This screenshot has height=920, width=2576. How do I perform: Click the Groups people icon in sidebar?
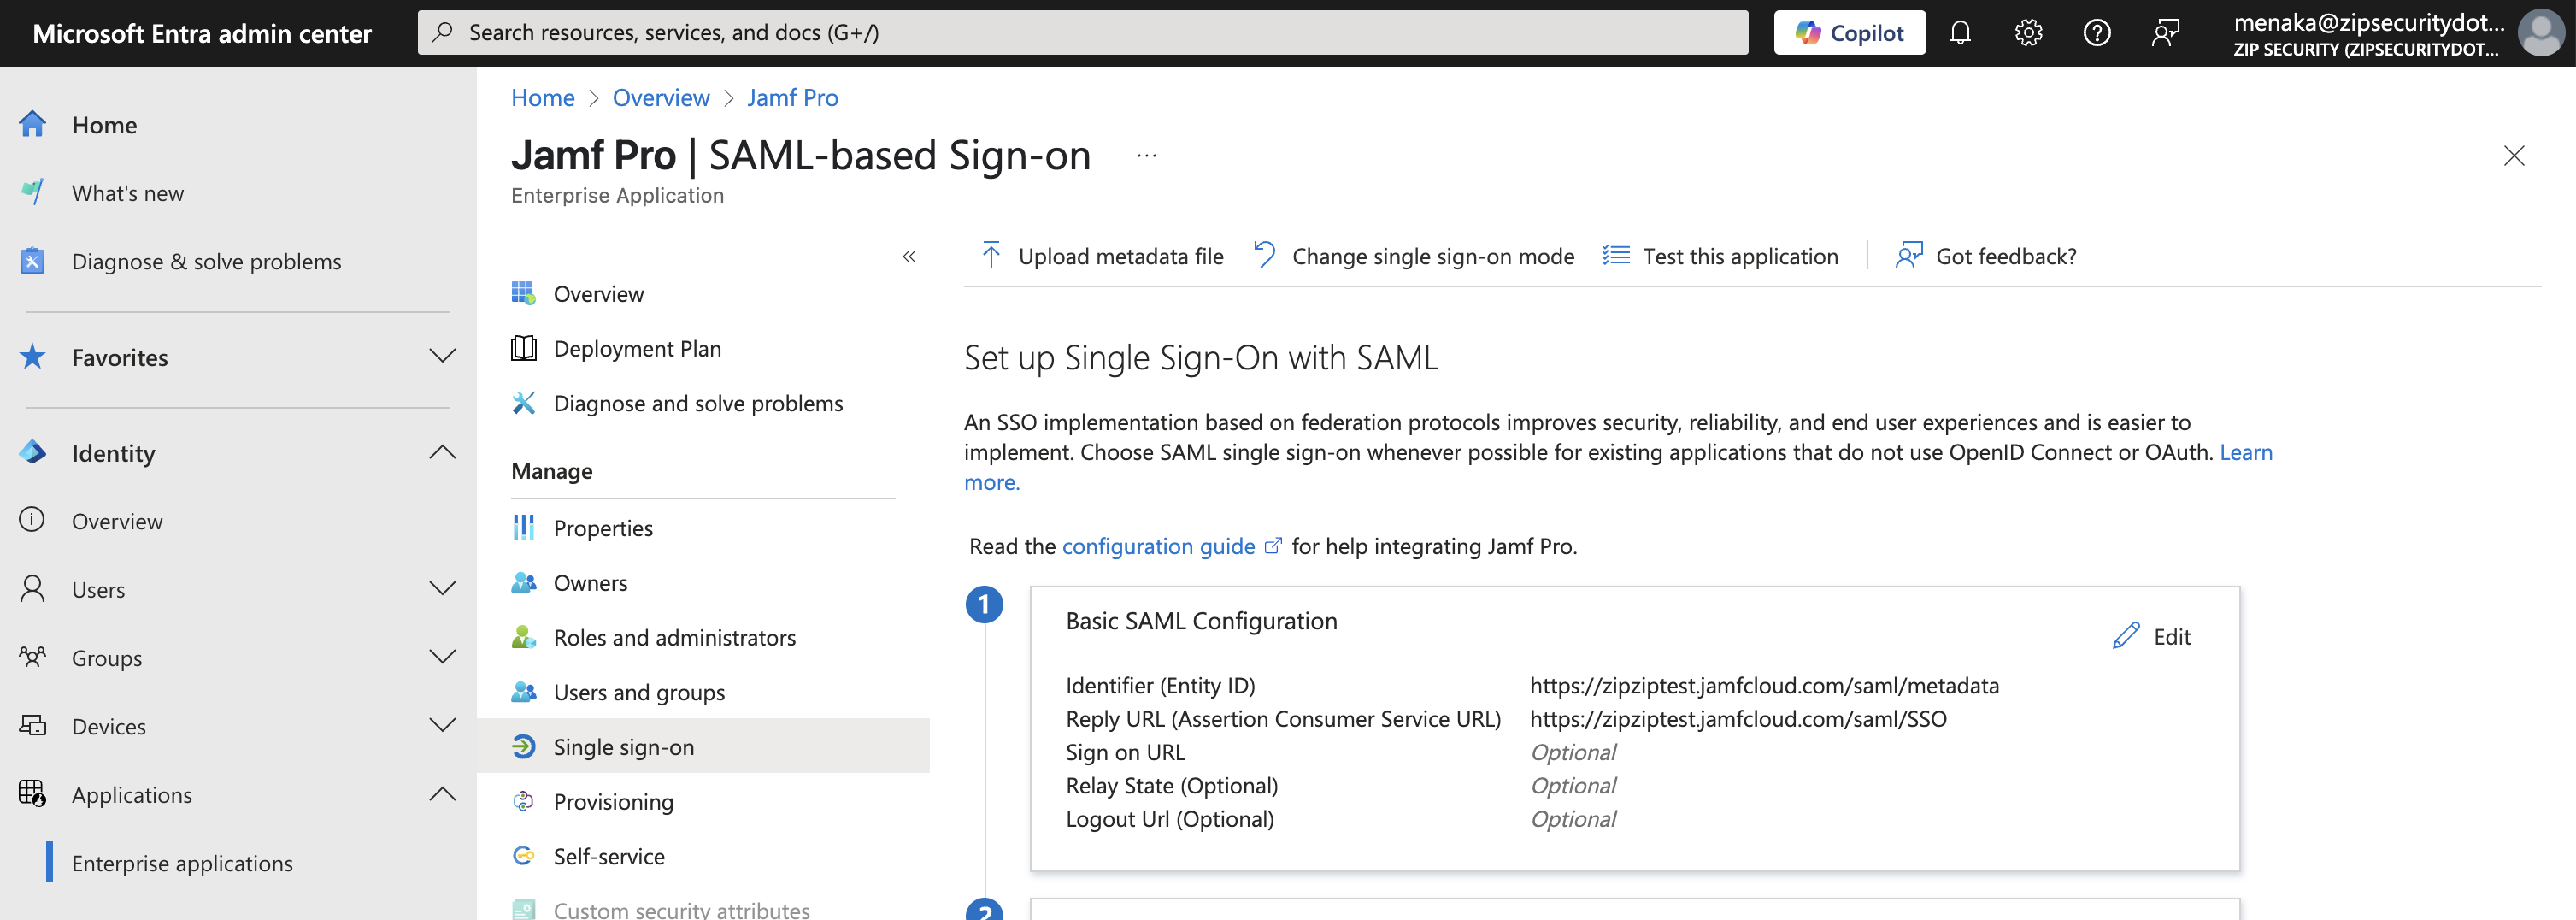33,657
